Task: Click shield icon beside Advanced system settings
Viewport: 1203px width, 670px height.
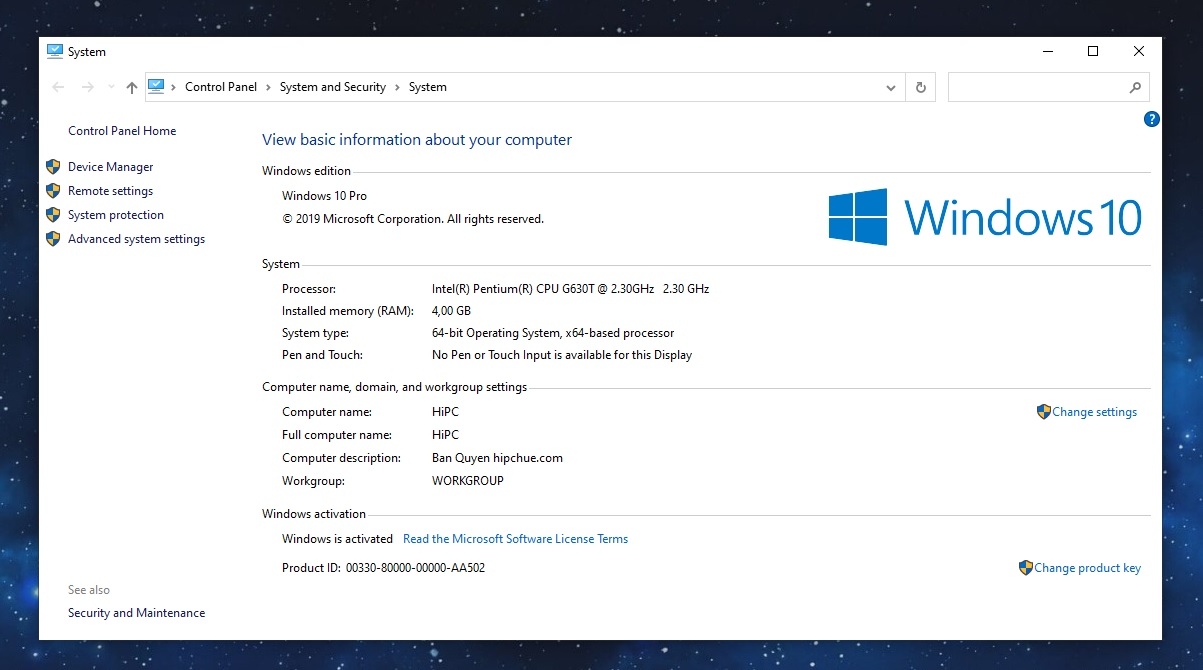Action: (x=54, y=239)
